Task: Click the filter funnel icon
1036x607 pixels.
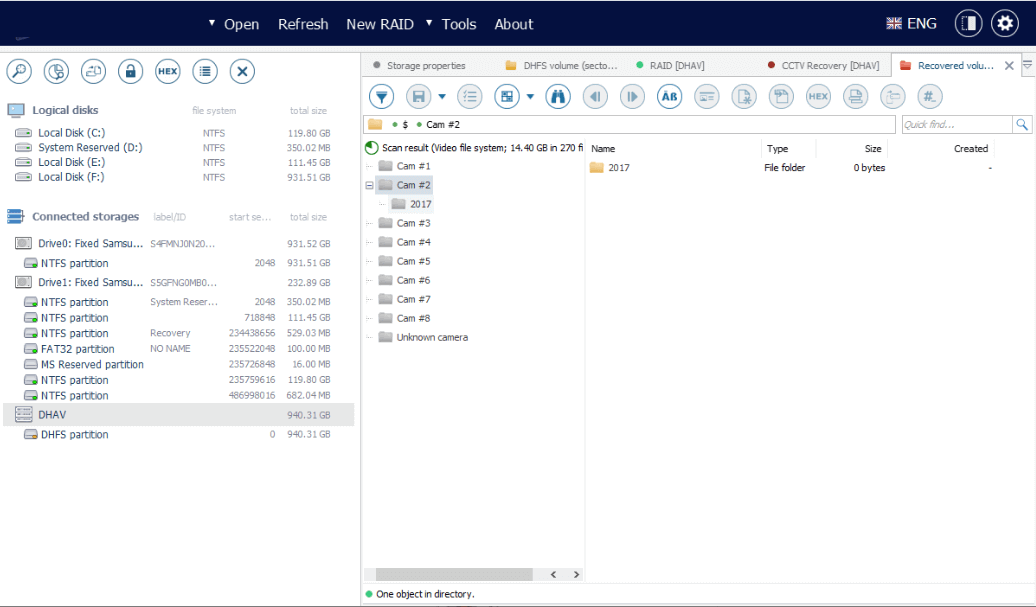Action: tap(381, 96)
